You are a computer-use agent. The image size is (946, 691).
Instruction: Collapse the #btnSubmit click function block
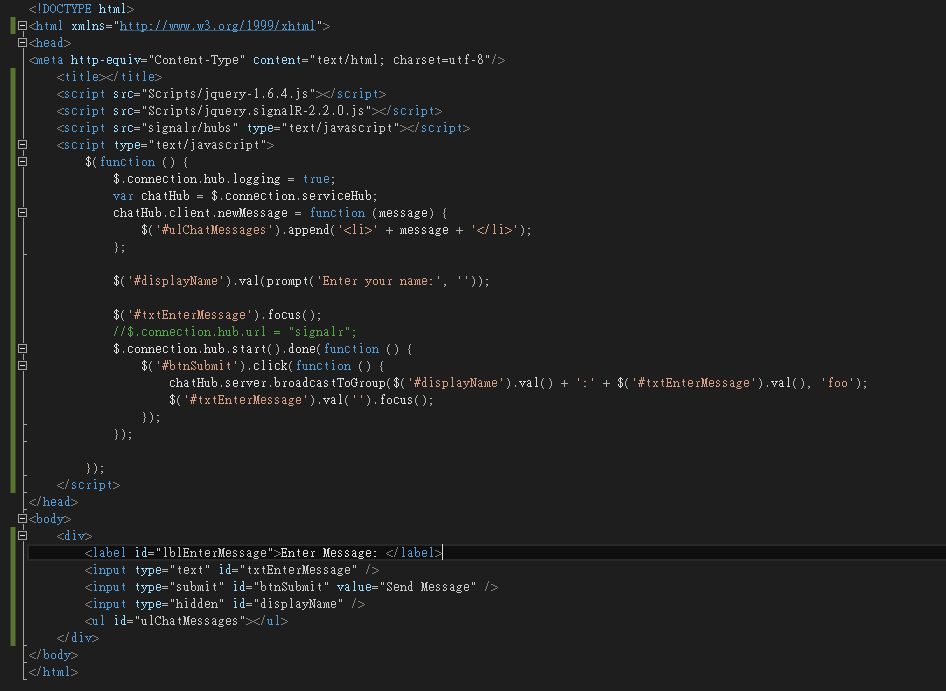tap(22, 366)
